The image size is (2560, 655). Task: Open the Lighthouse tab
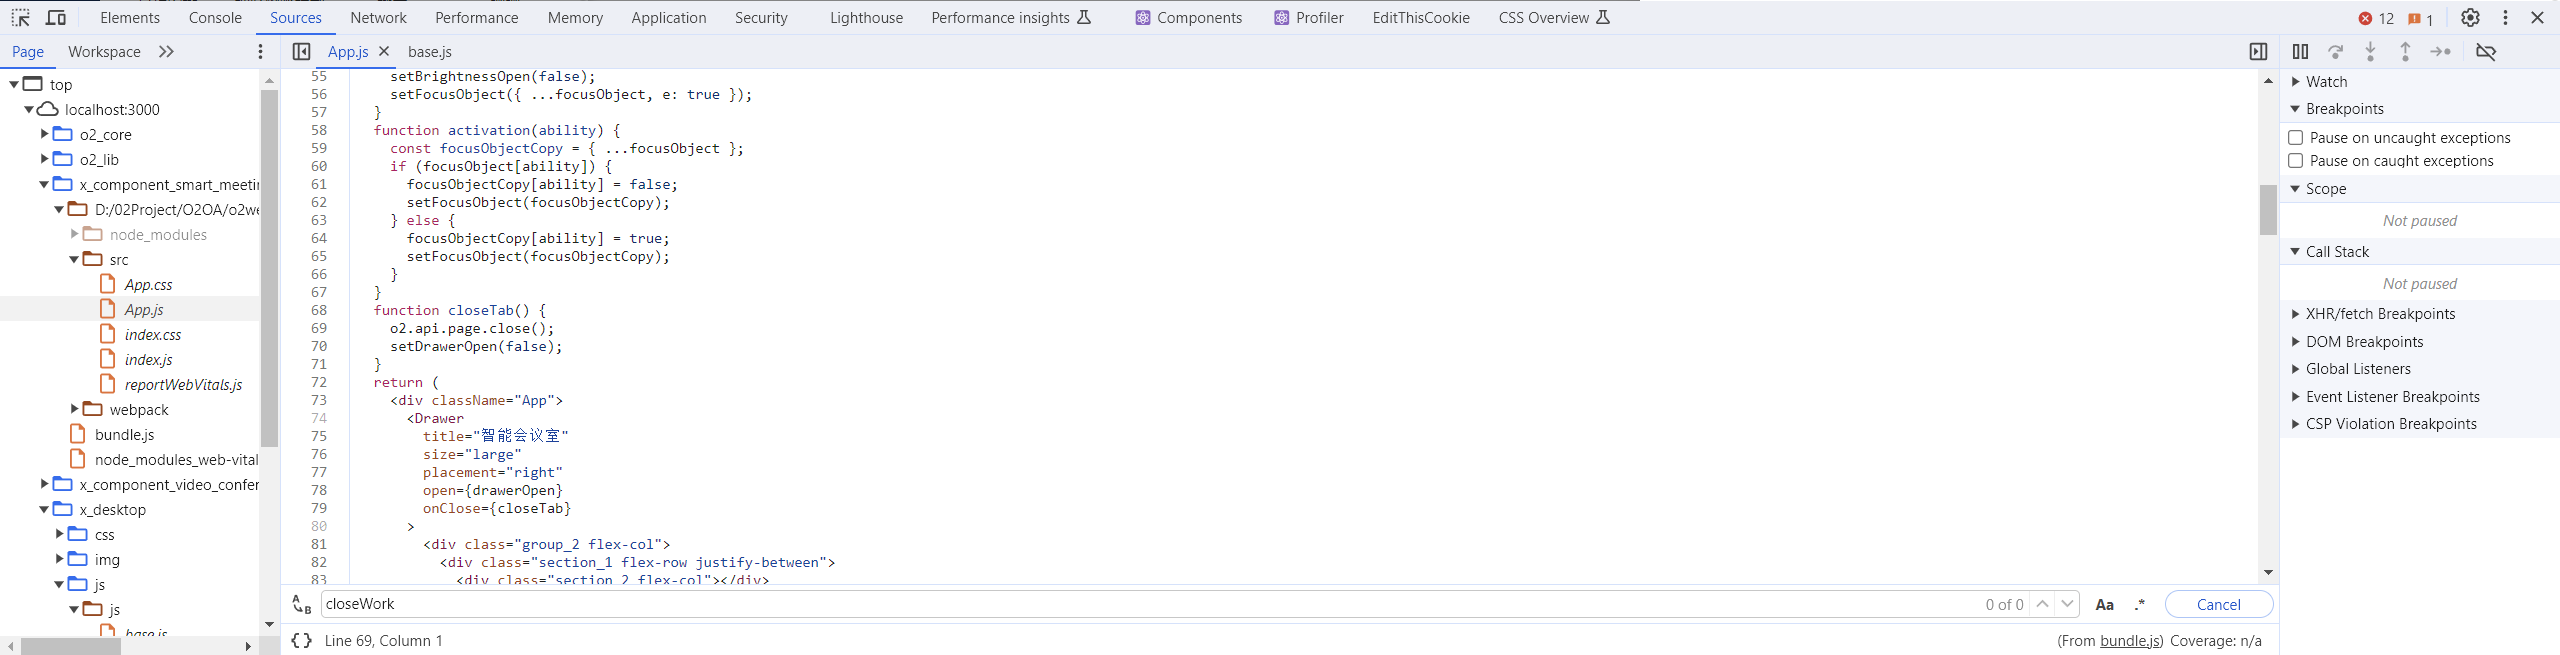[x=866, y=18]
